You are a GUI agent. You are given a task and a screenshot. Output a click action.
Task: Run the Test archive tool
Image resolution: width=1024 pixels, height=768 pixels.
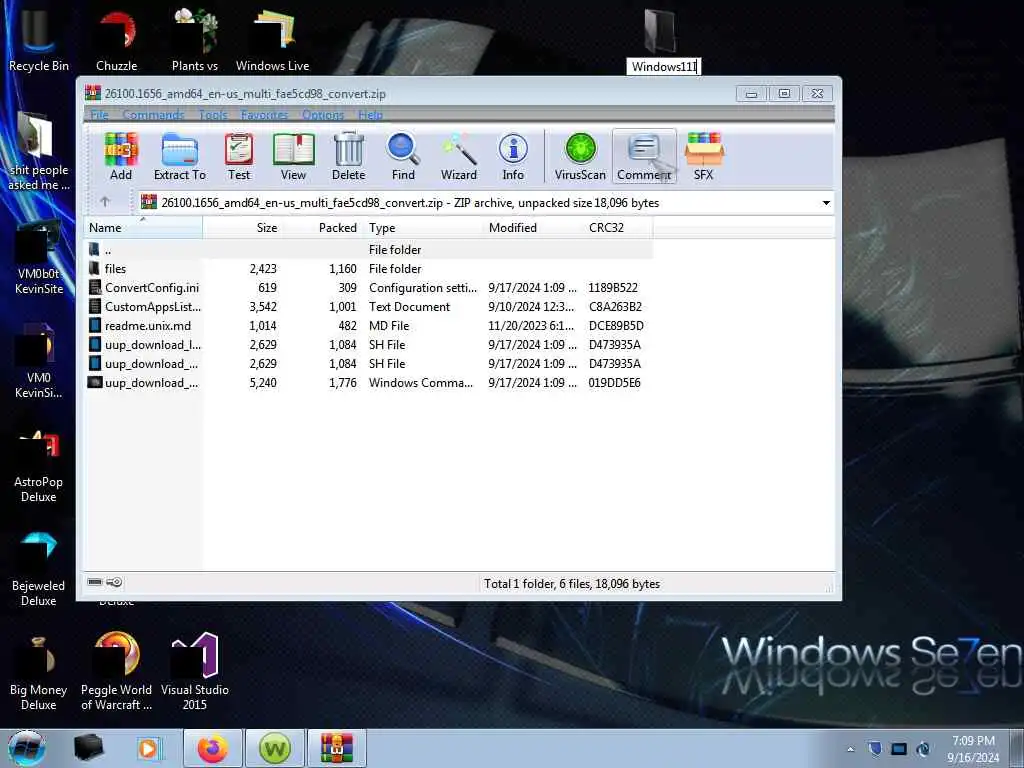pos(239,157)
